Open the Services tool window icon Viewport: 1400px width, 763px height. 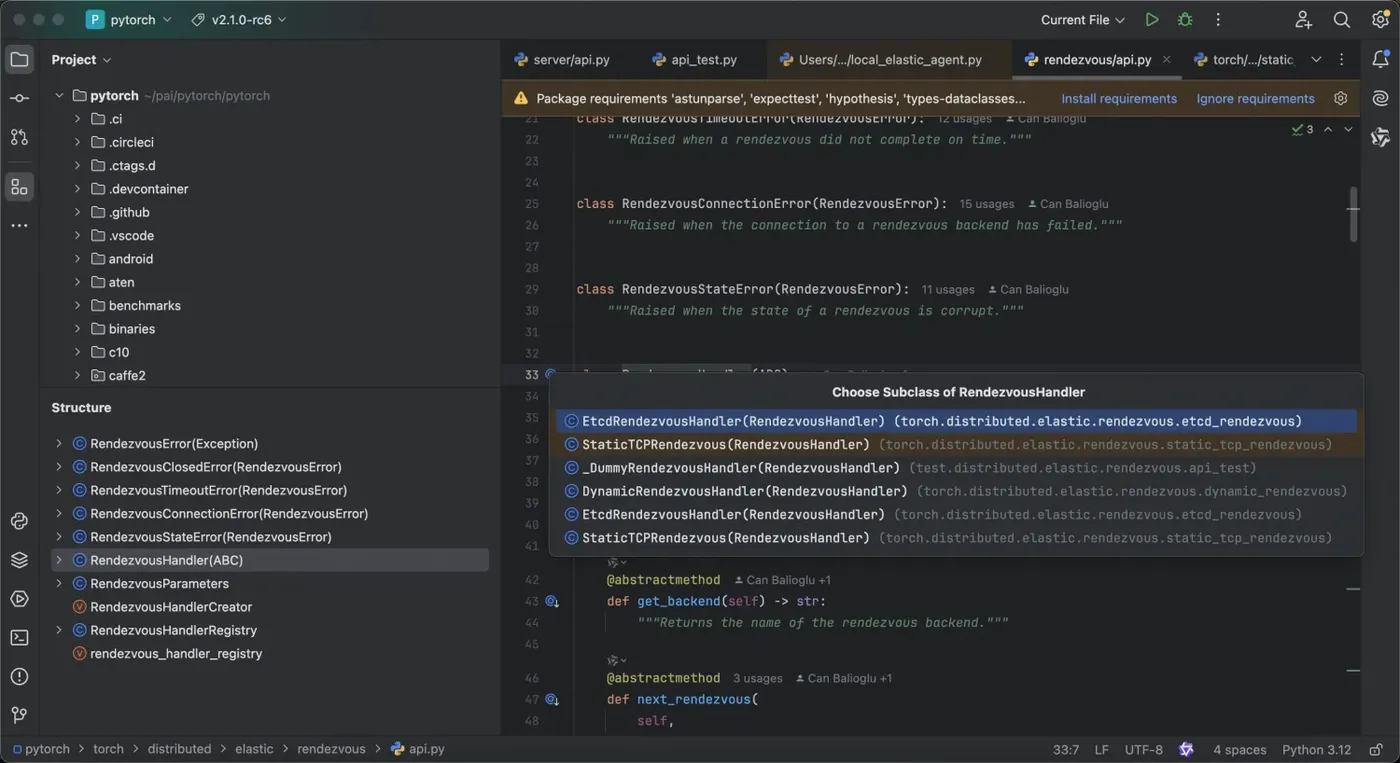coord(19,599)
